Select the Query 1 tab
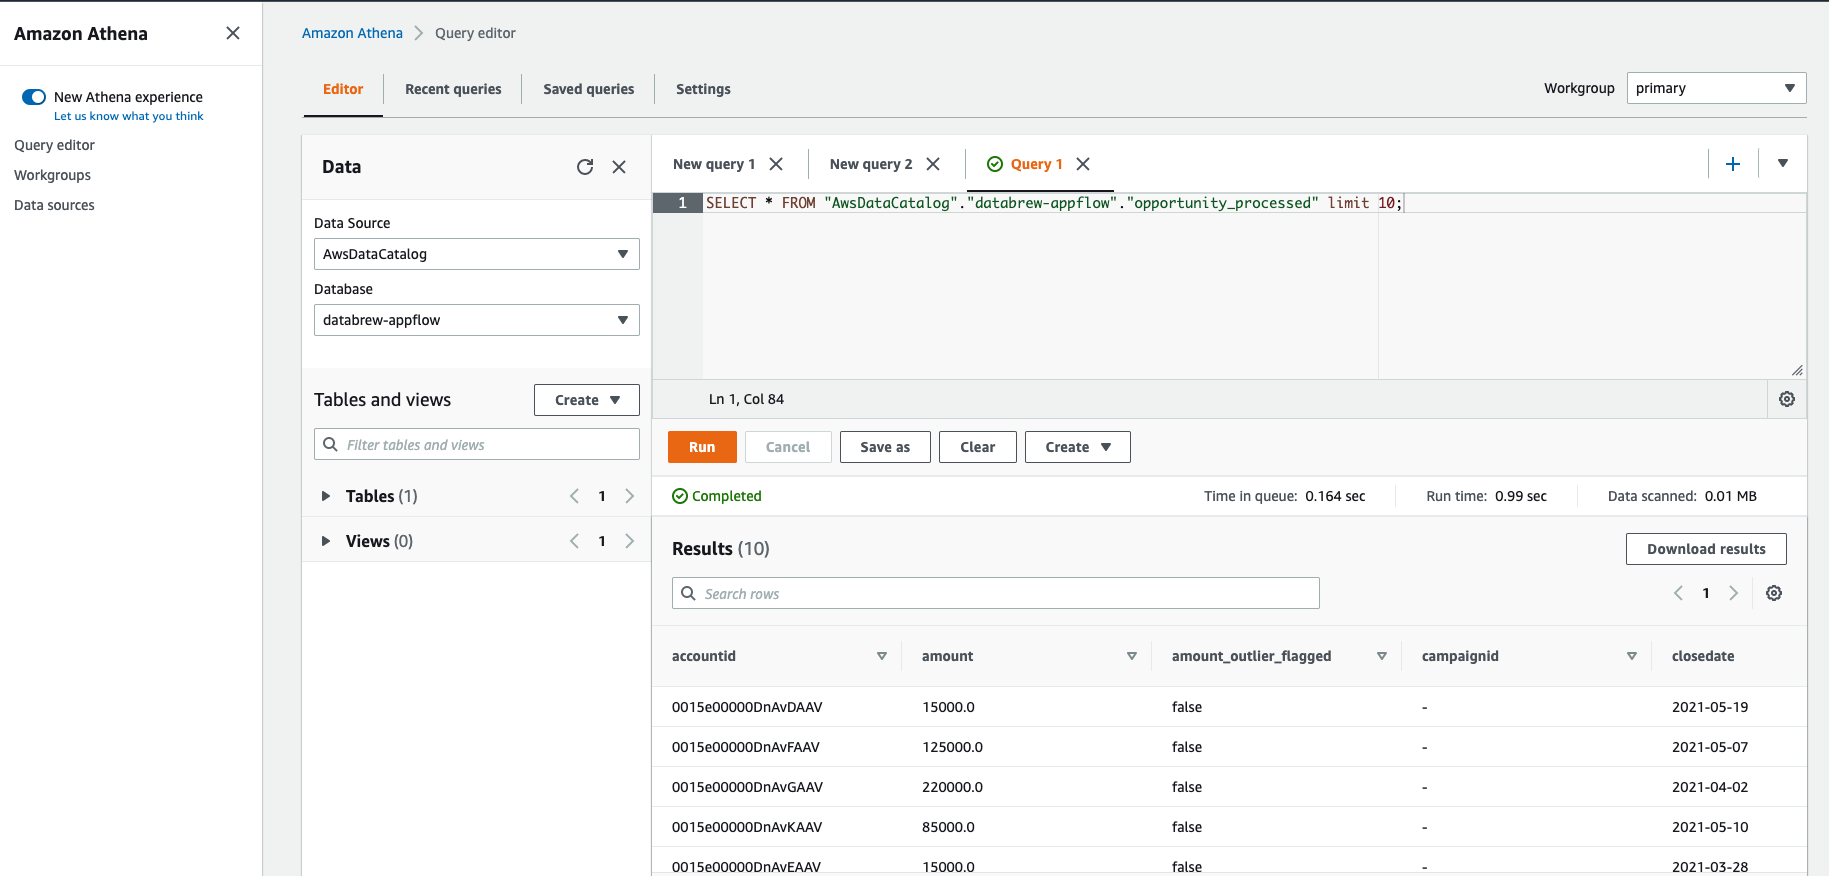The height and width of the screenshot is (876, 1829). pos(1036,164)
